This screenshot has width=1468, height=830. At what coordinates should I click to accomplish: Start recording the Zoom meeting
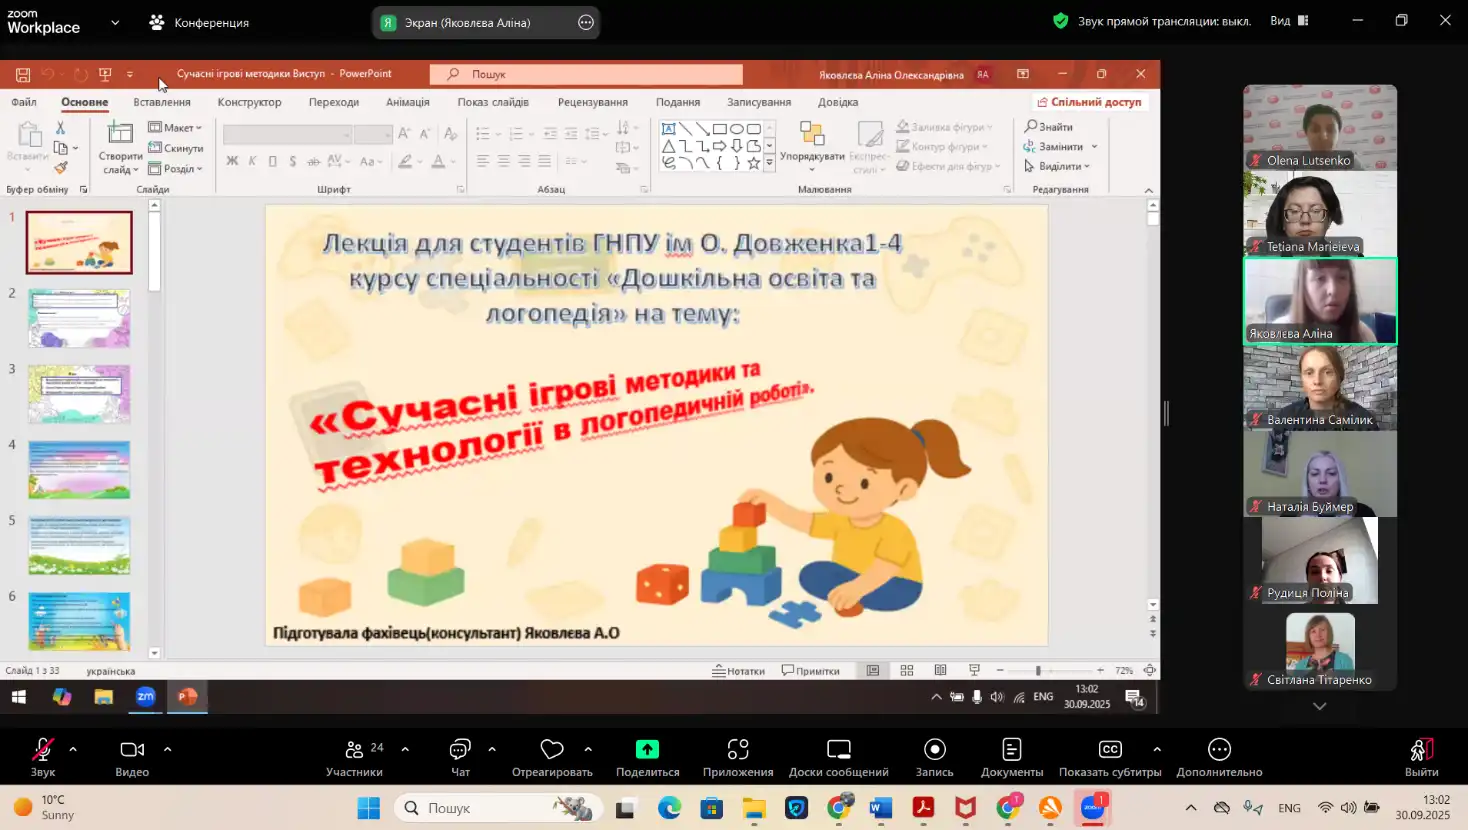point(934,750)
